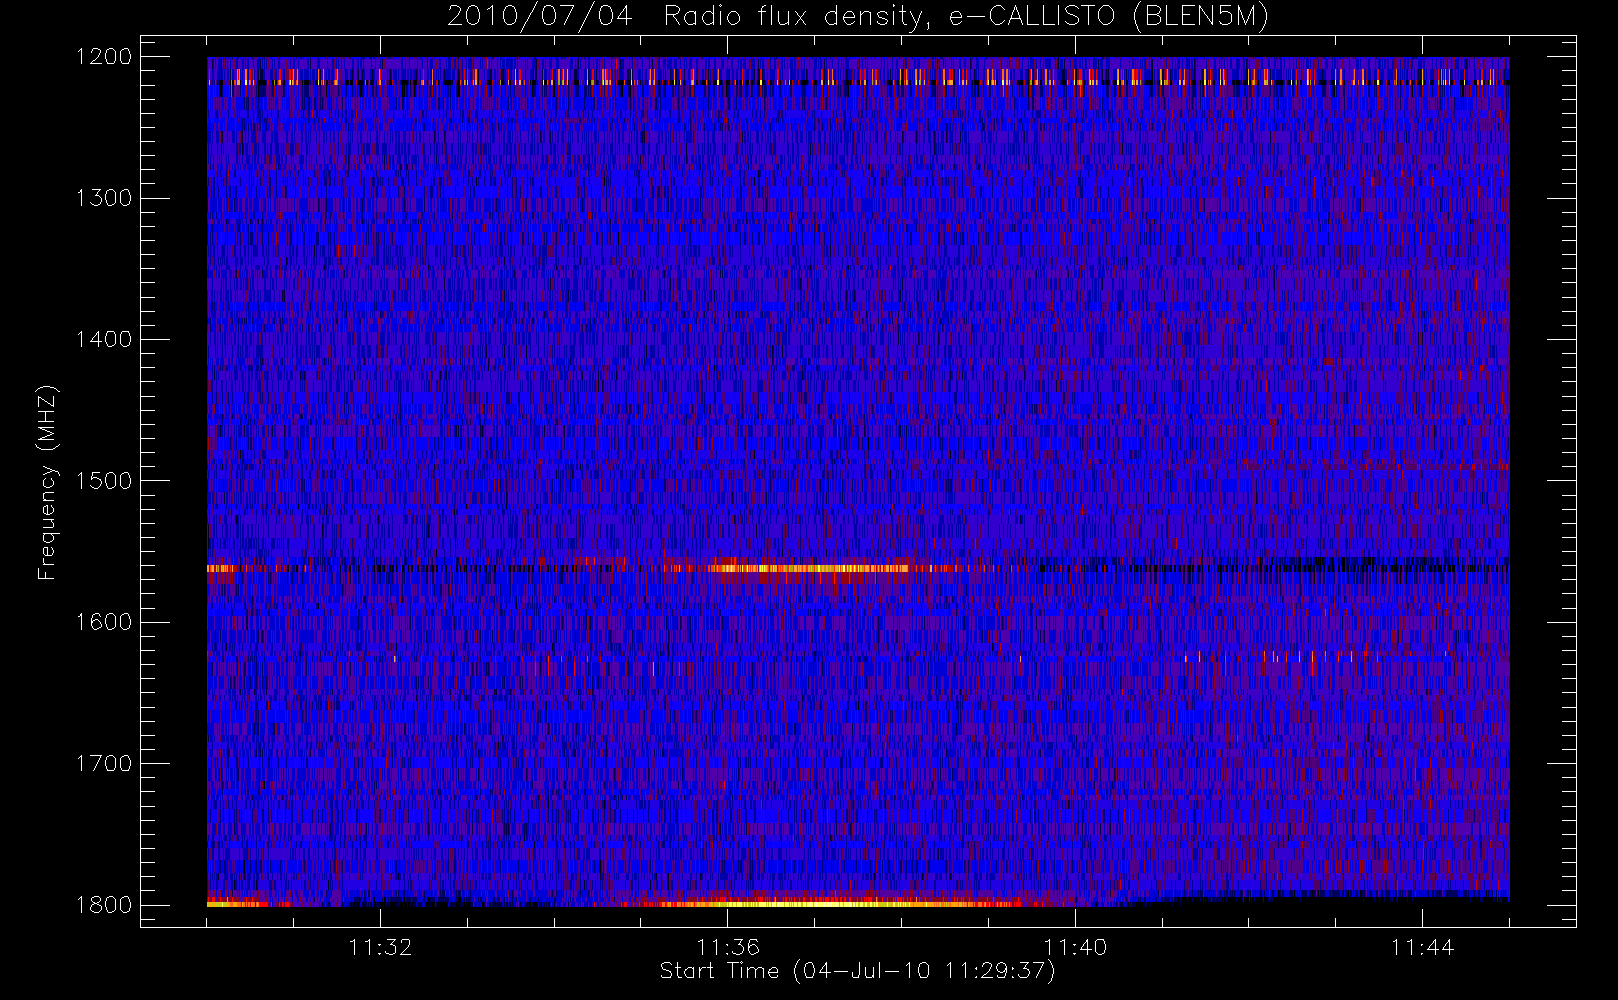Click the 11:40 time tick label
Viewport: 1618px width, 1000px height.
(x=1075, y=947)
